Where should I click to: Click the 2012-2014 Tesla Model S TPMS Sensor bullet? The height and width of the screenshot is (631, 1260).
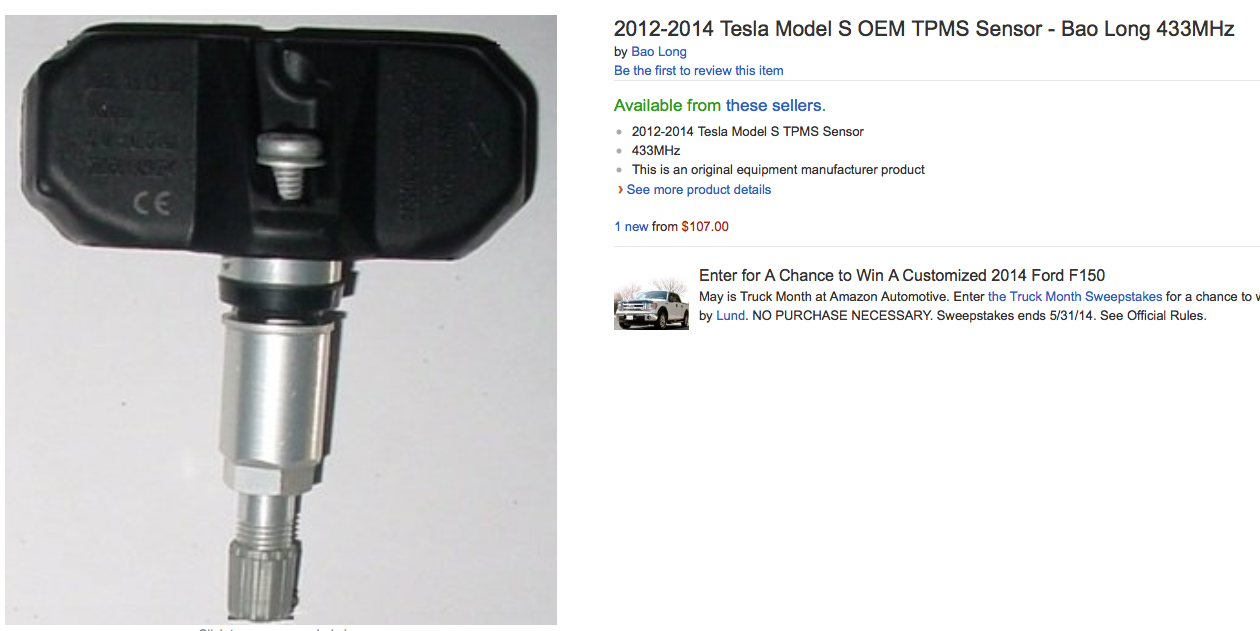[748, 132]
